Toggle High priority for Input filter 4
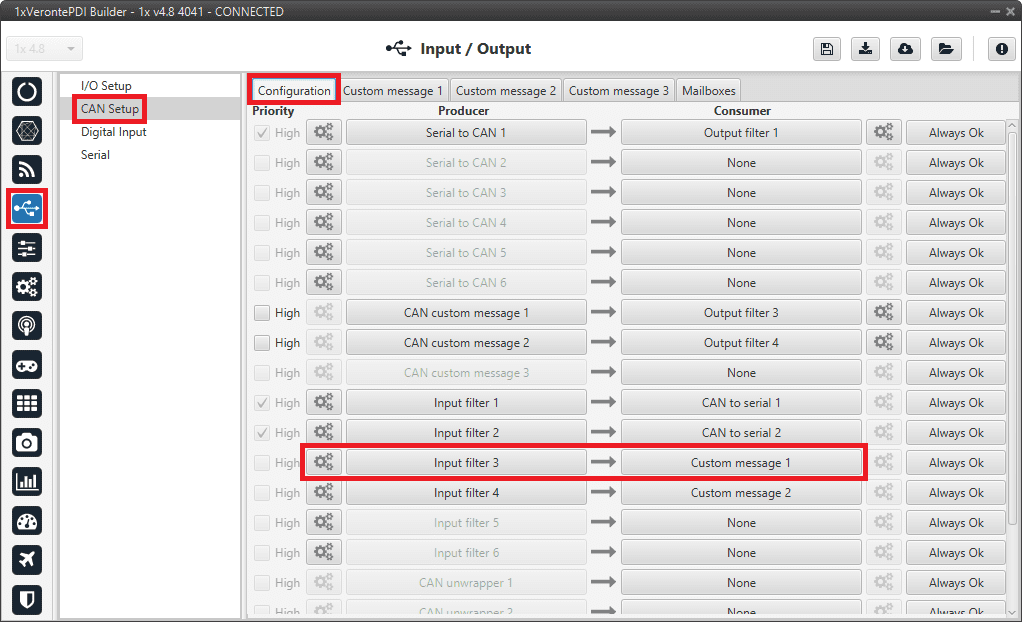 [262, 493]
